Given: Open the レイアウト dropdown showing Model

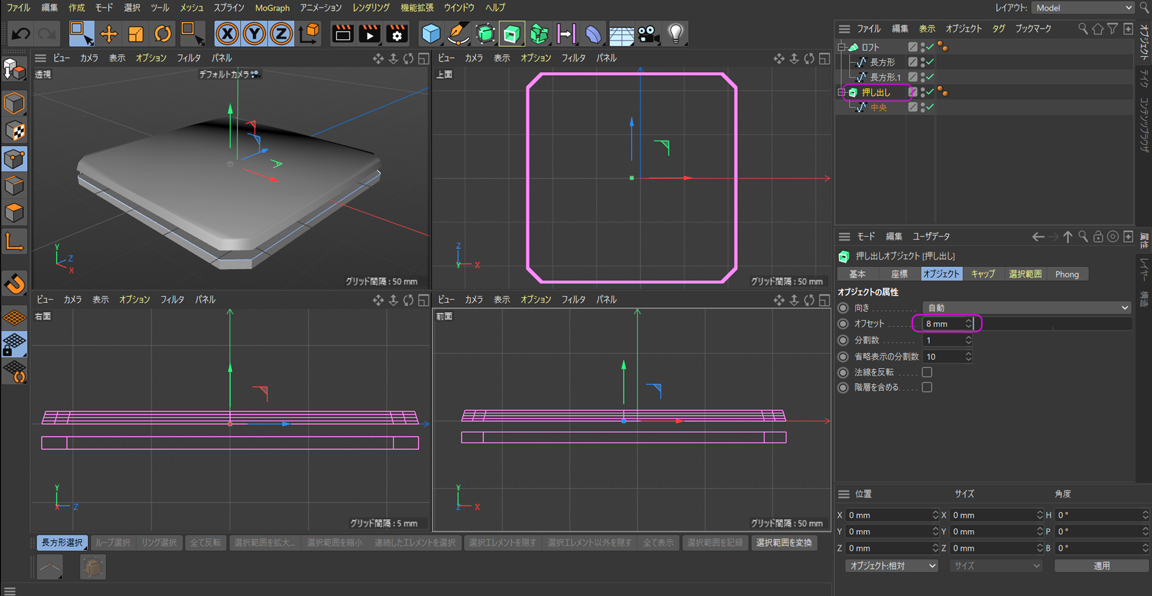Looking at the screenshot, I should pyautogui.click(x=1084, y=8).
